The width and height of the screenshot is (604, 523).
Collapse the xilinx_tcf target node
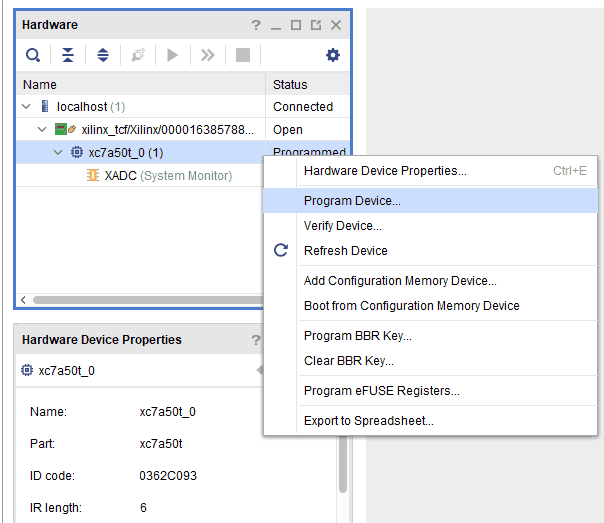[x=42, y=129]
